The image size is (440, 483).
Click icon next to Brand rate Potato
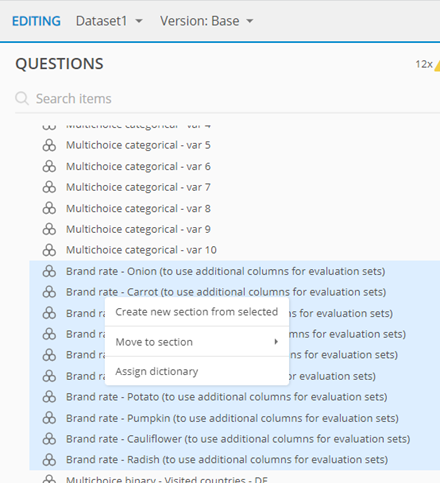point(49,397)
